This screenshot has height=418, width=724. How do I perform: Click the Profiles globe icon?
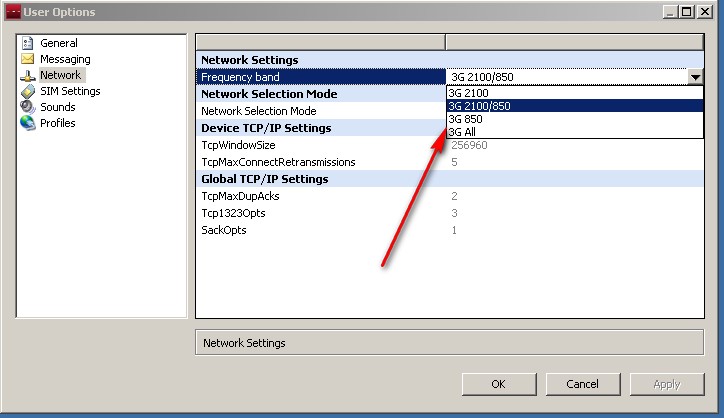[28, 123]
